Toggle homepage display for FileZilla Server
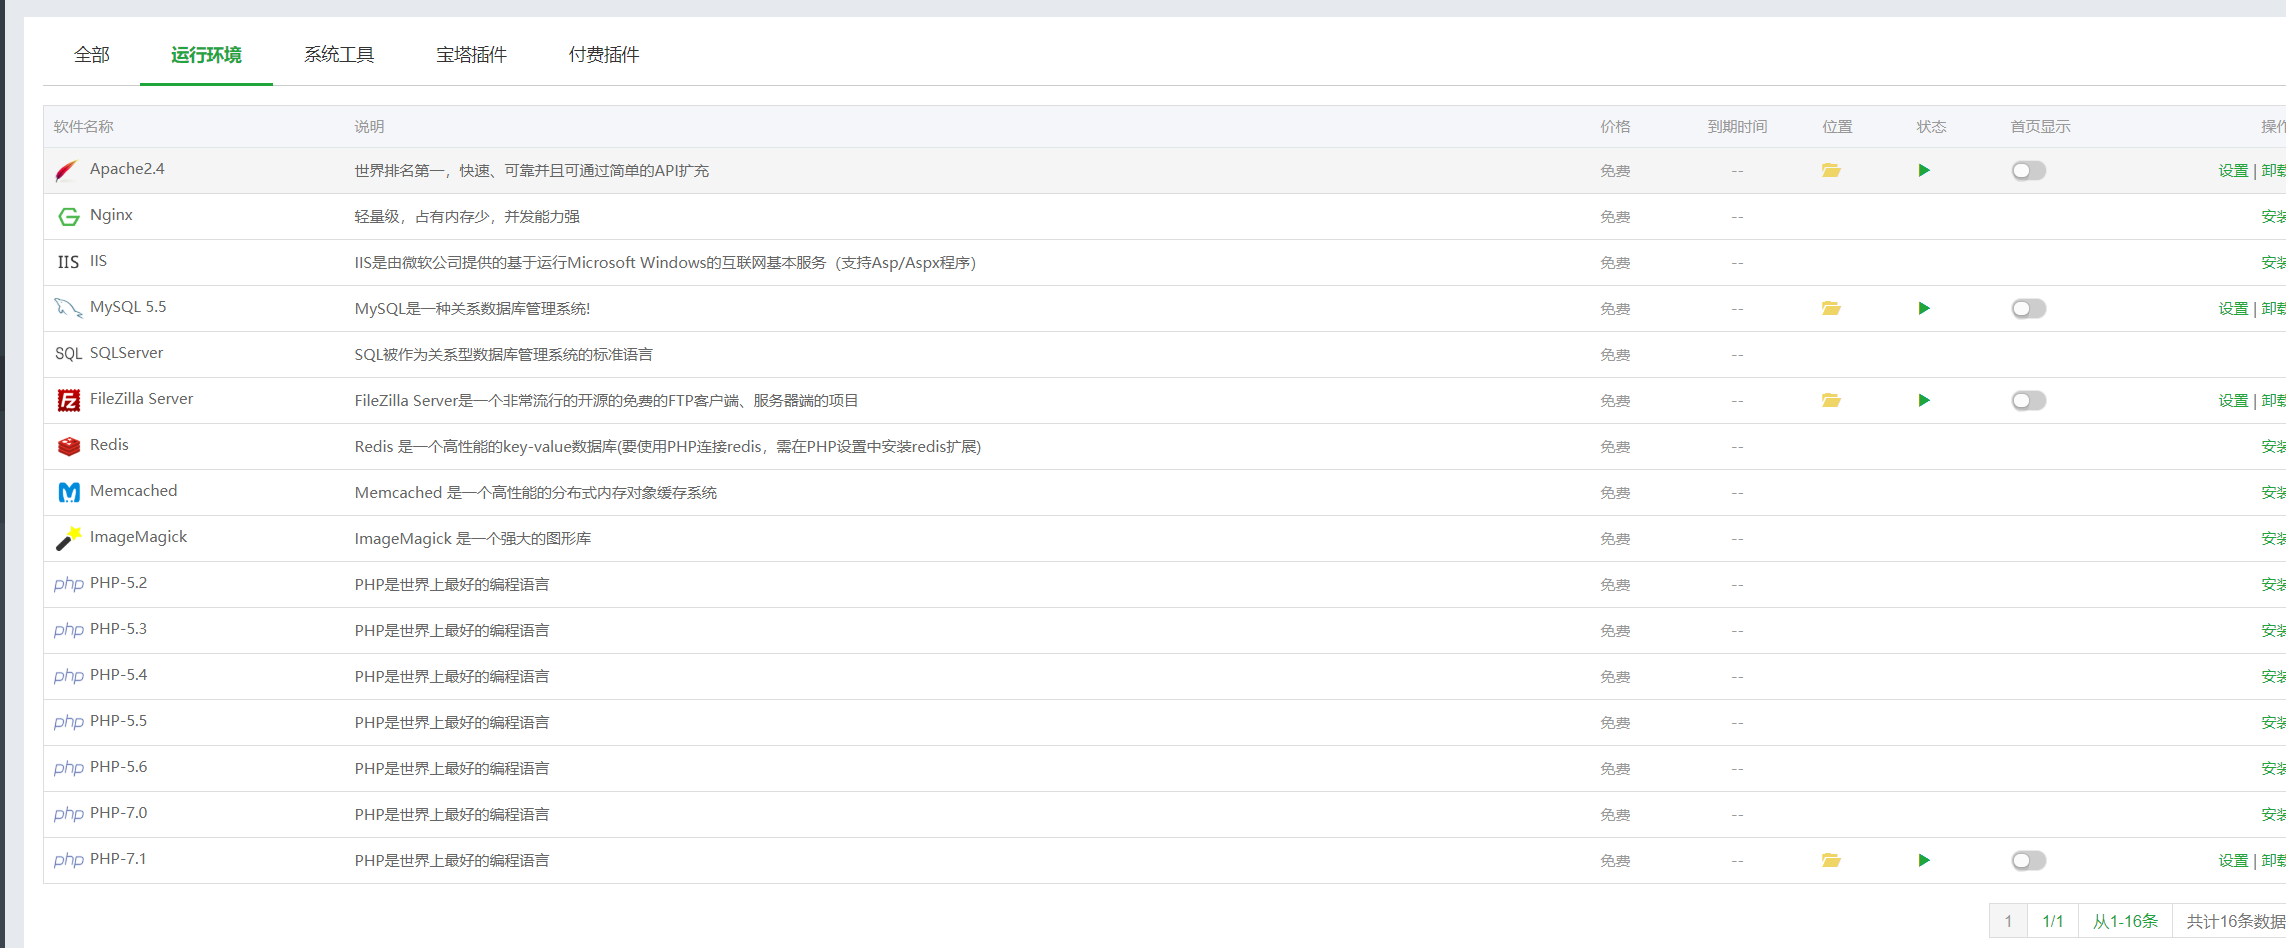The height and width of the screenshot is (948, 2286). [2029, 401]
